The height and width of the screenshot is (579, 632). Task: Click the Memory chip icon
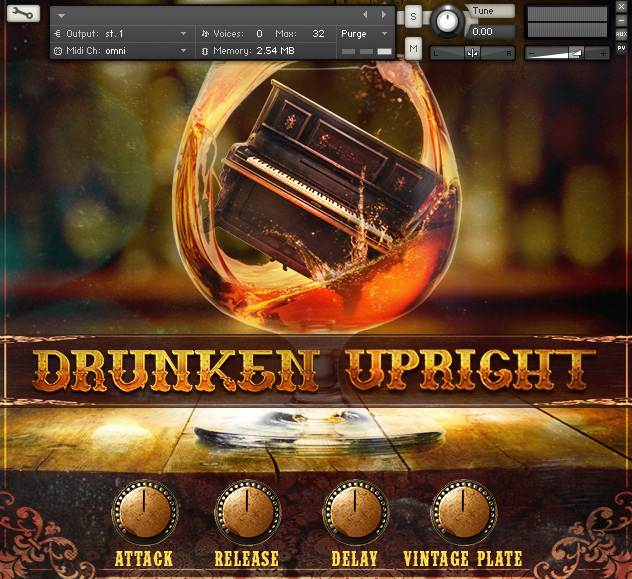(x=205, y=51)
